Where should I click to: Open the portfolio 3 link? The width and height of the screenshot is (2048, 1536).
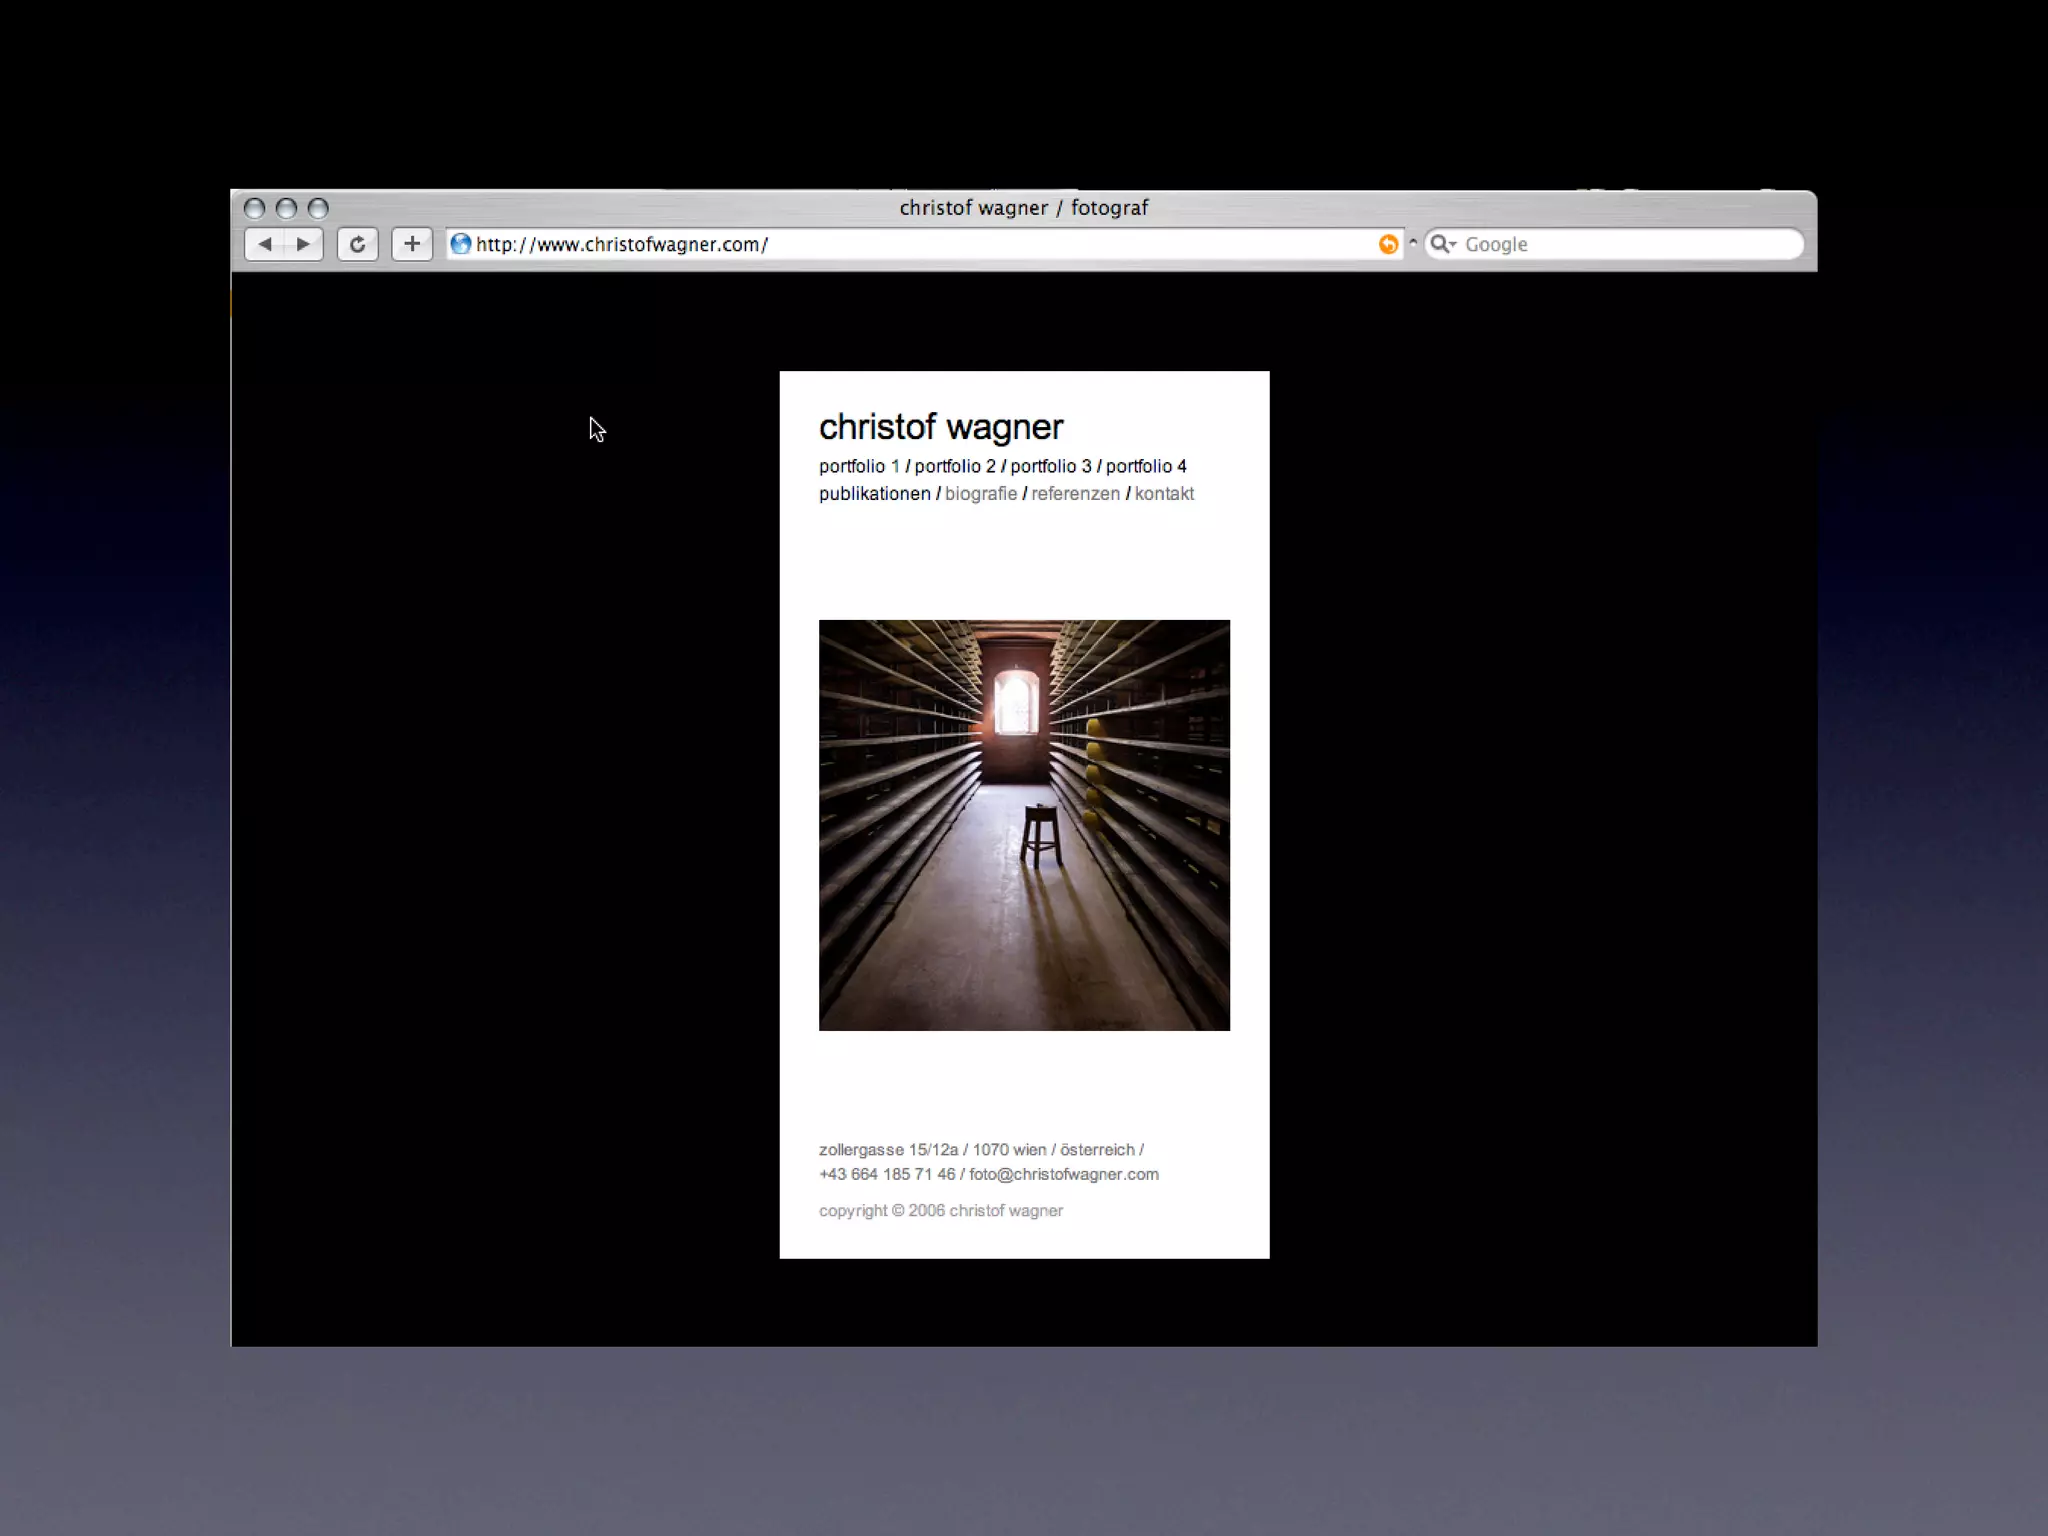tap(1051, 466)
